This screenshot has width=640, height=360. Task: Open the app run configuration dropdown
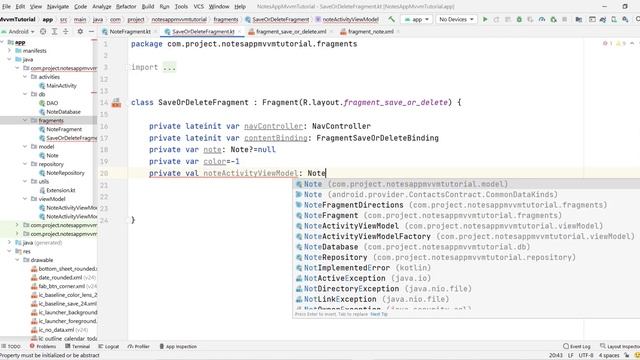tap(417, 19)
